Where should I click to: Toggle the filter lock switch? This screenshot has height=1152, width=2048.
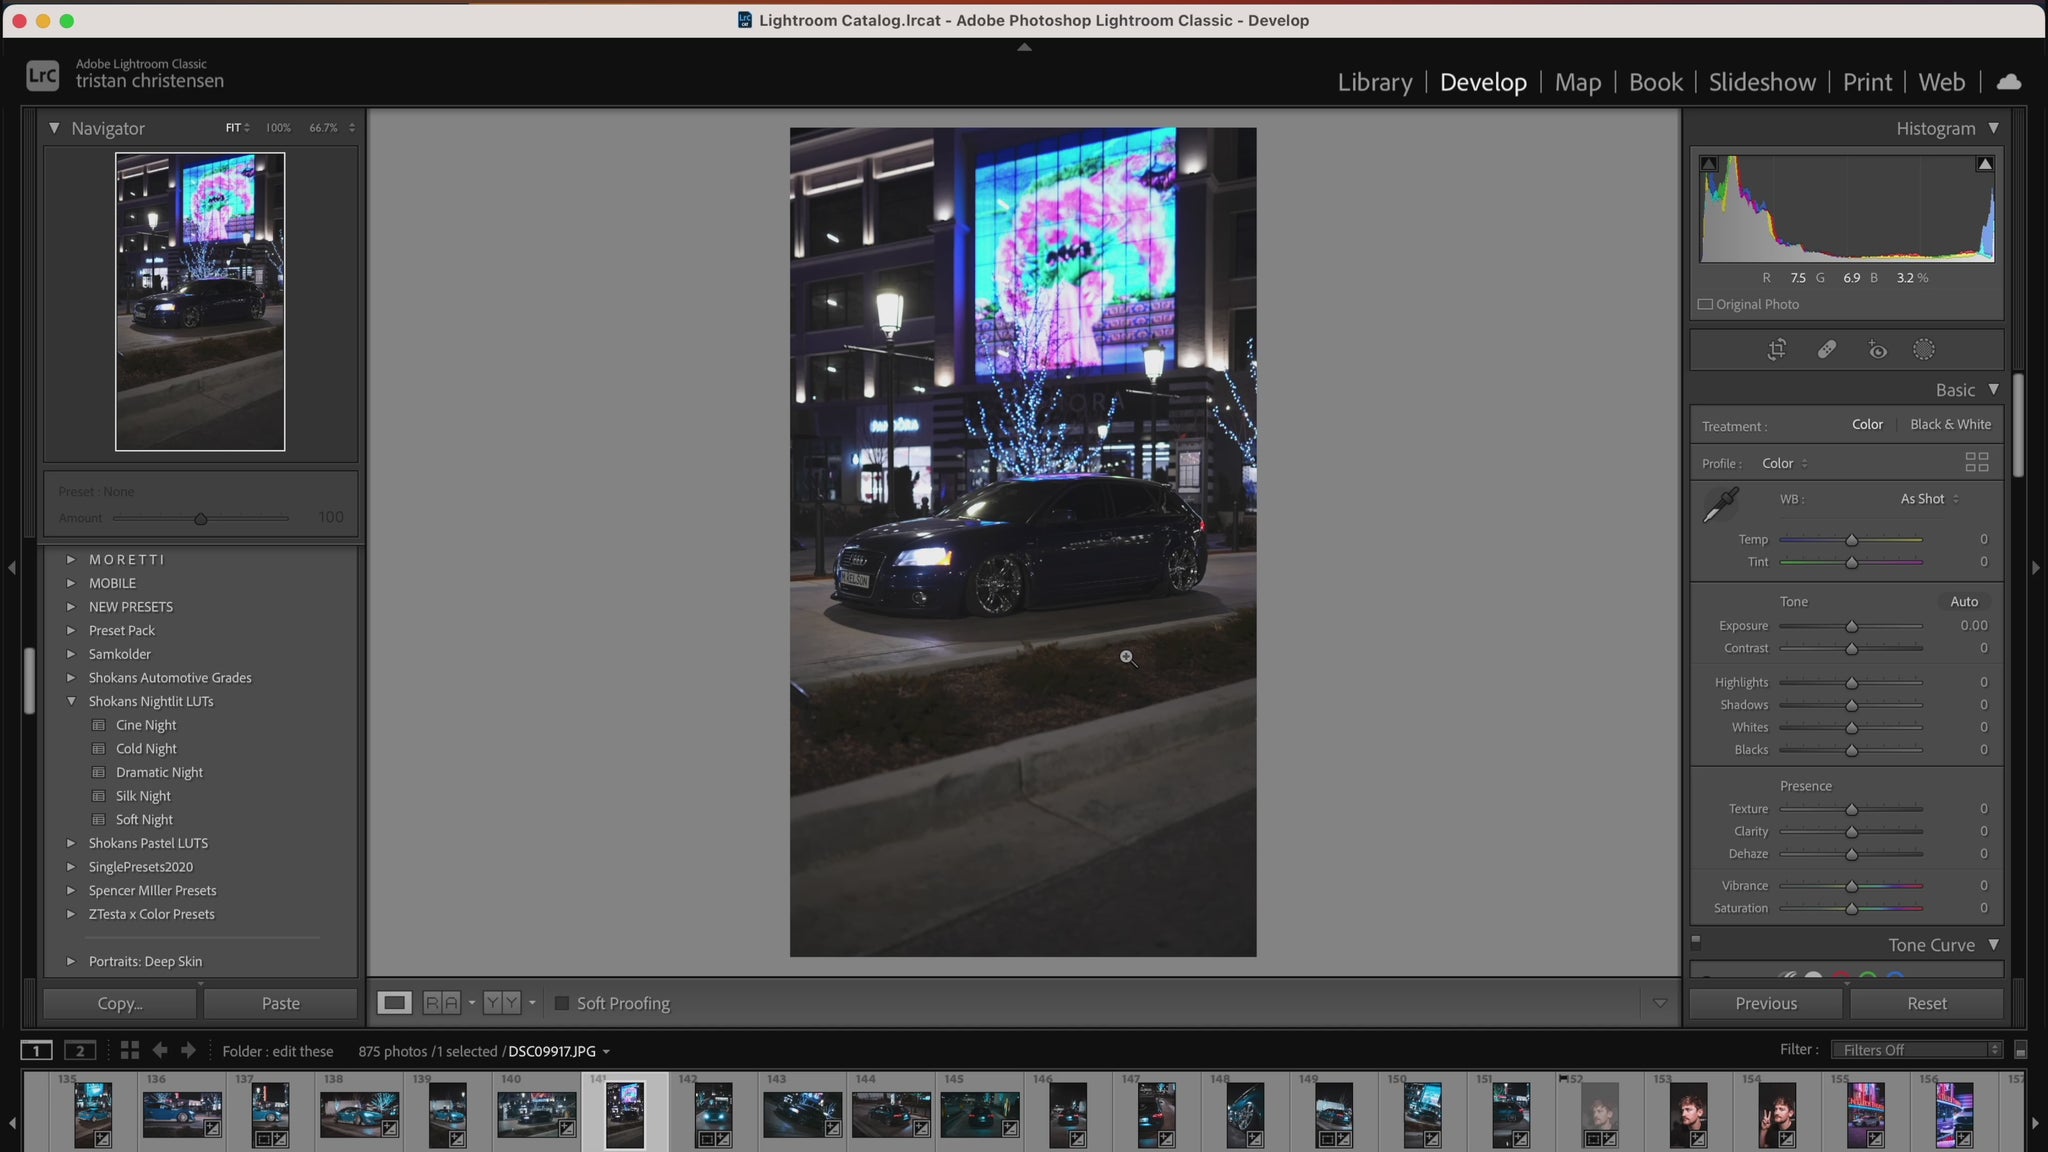2020,1050
